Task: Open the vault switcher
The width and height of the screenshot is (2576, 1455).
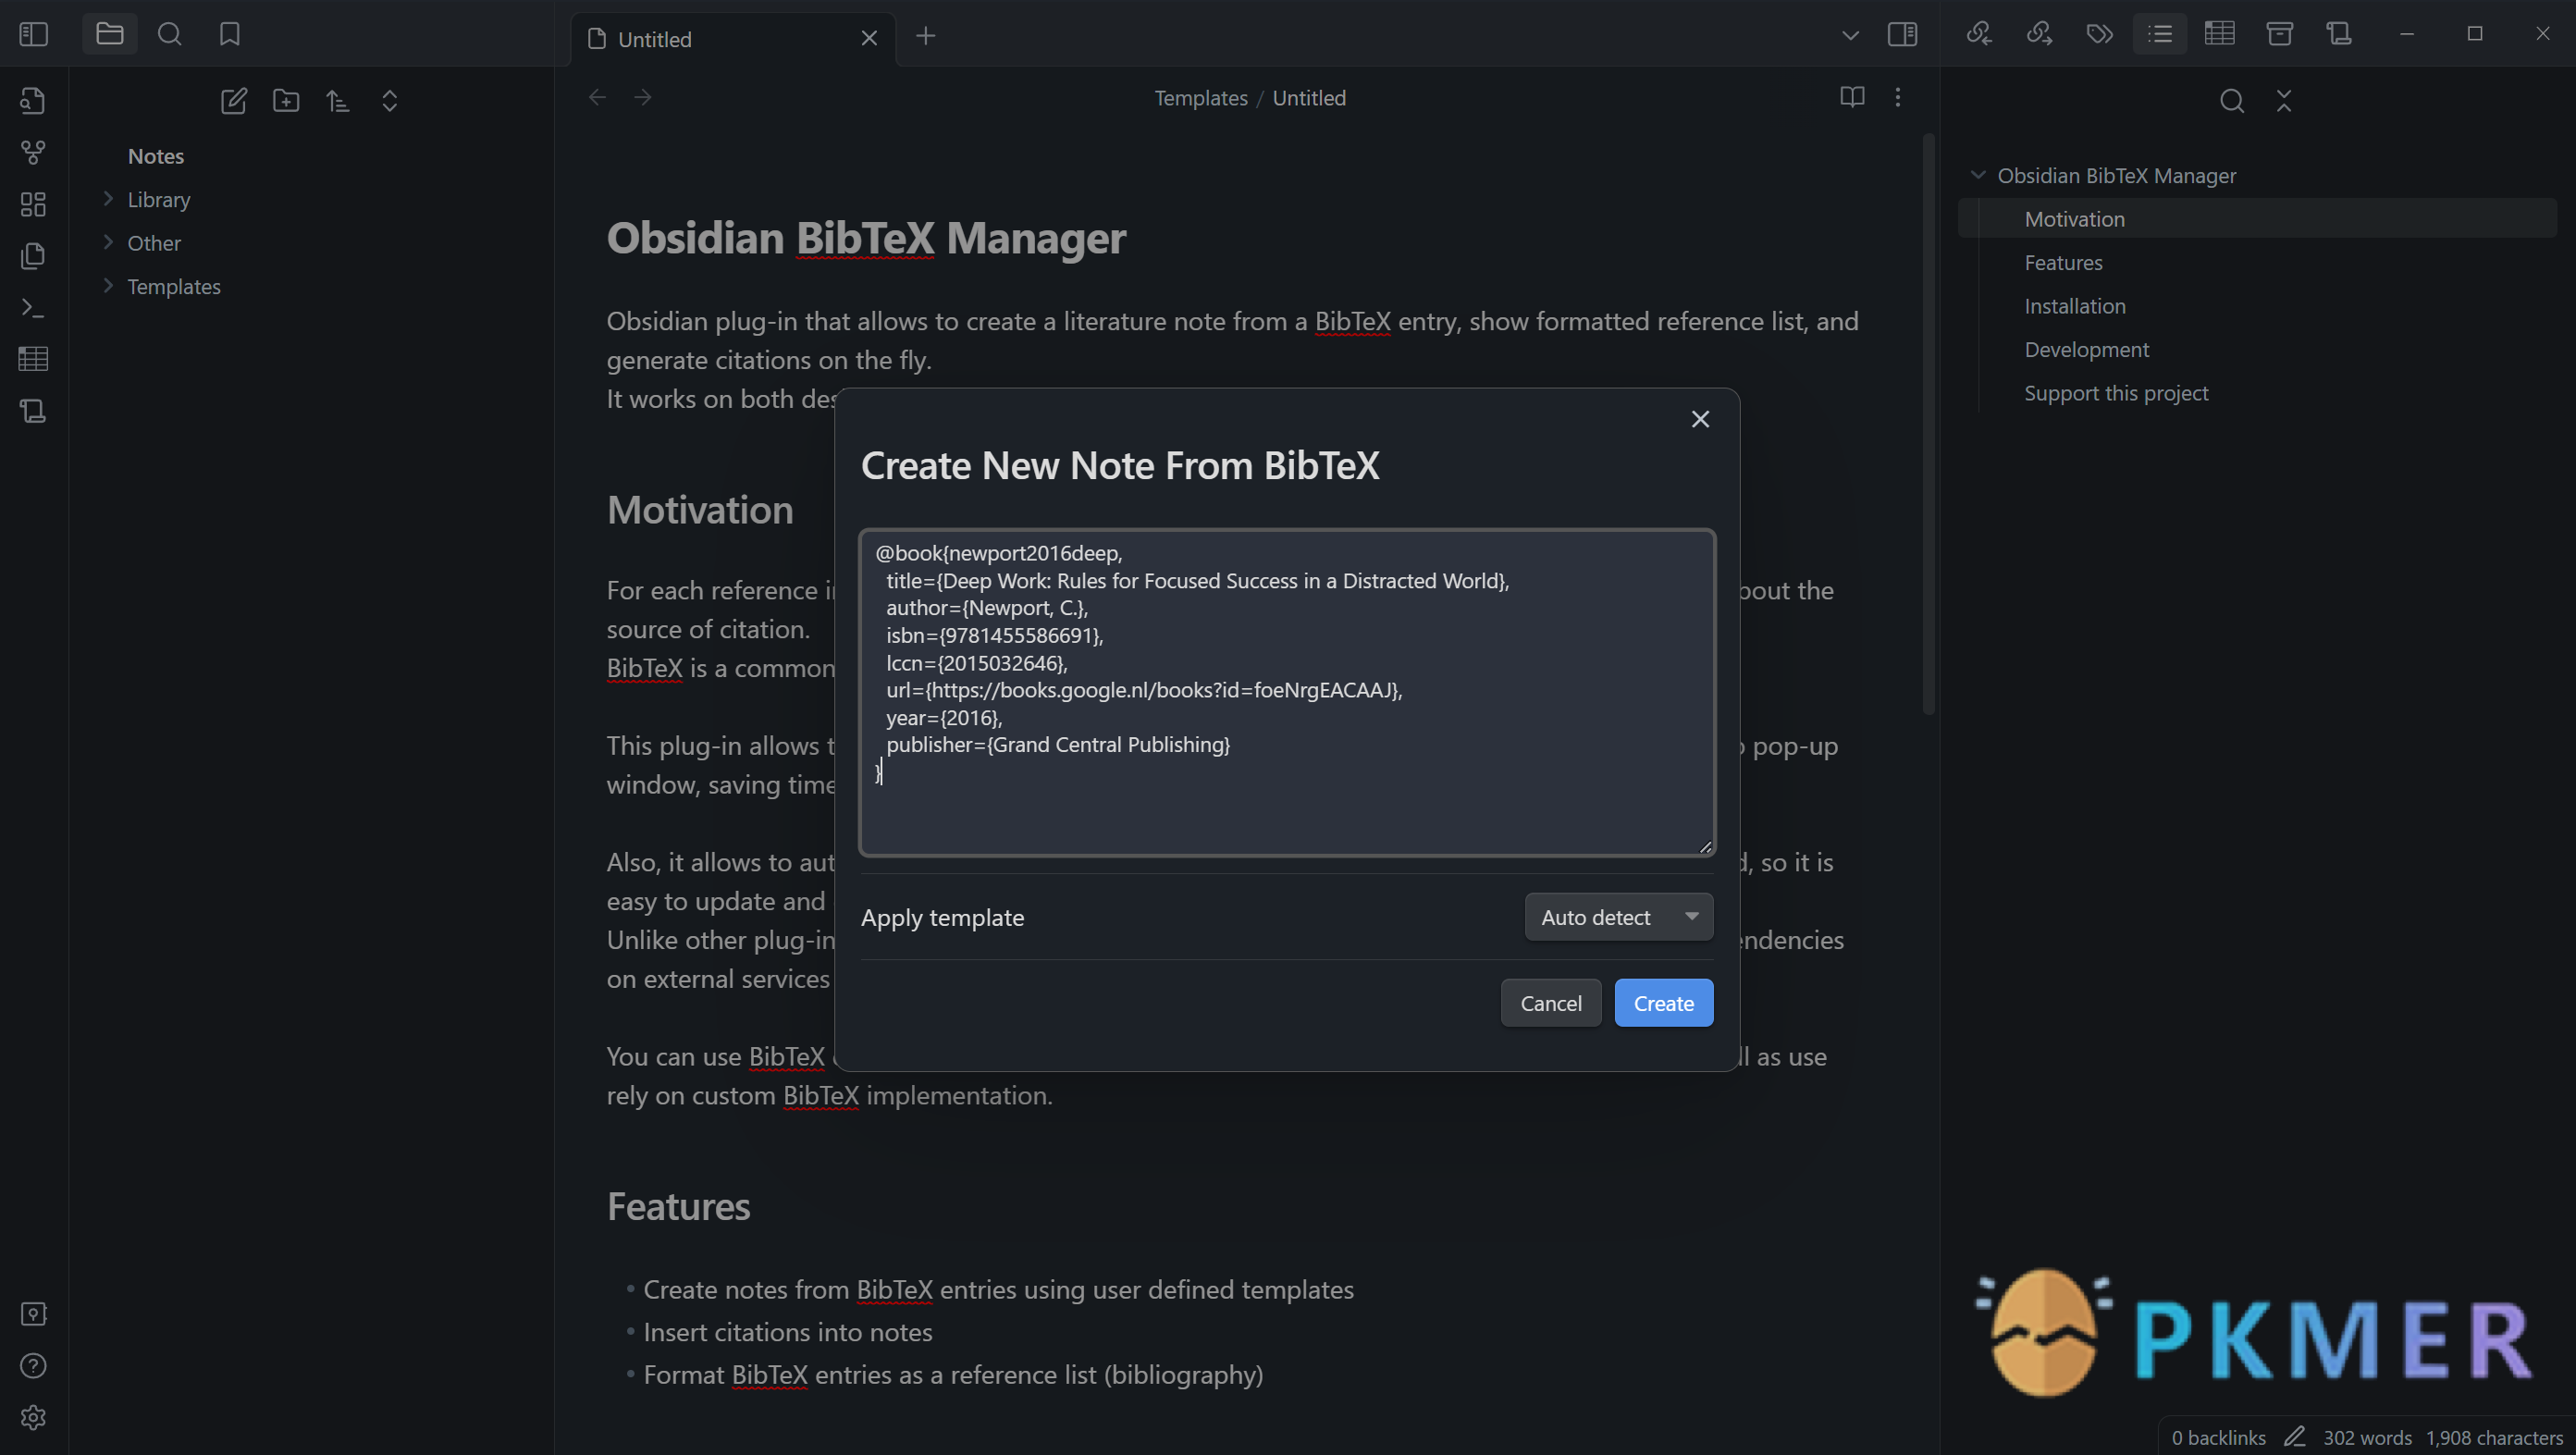Action: (x=33, y=1314)
